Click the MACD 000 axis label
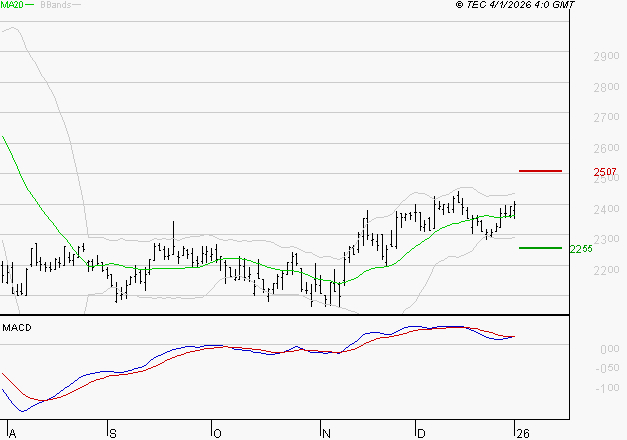627x440 pixels. [x=610, y=349]
